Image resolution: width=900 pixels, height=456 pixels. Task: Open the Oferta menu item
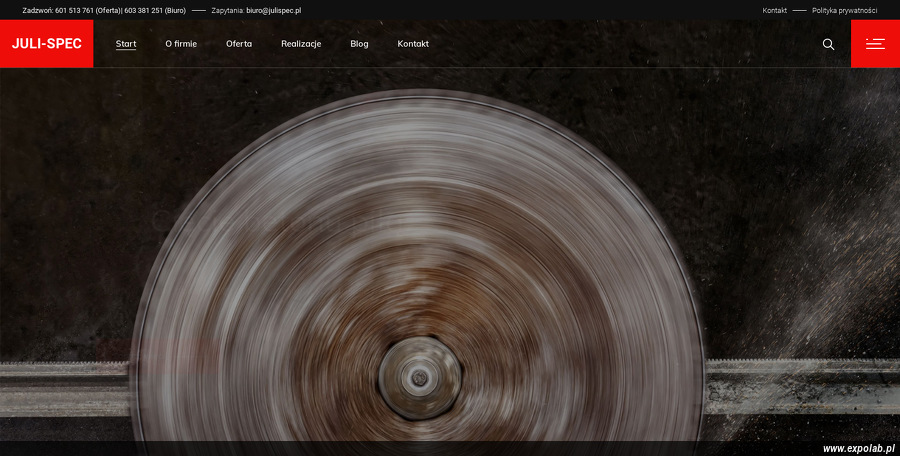pos(239,44)
